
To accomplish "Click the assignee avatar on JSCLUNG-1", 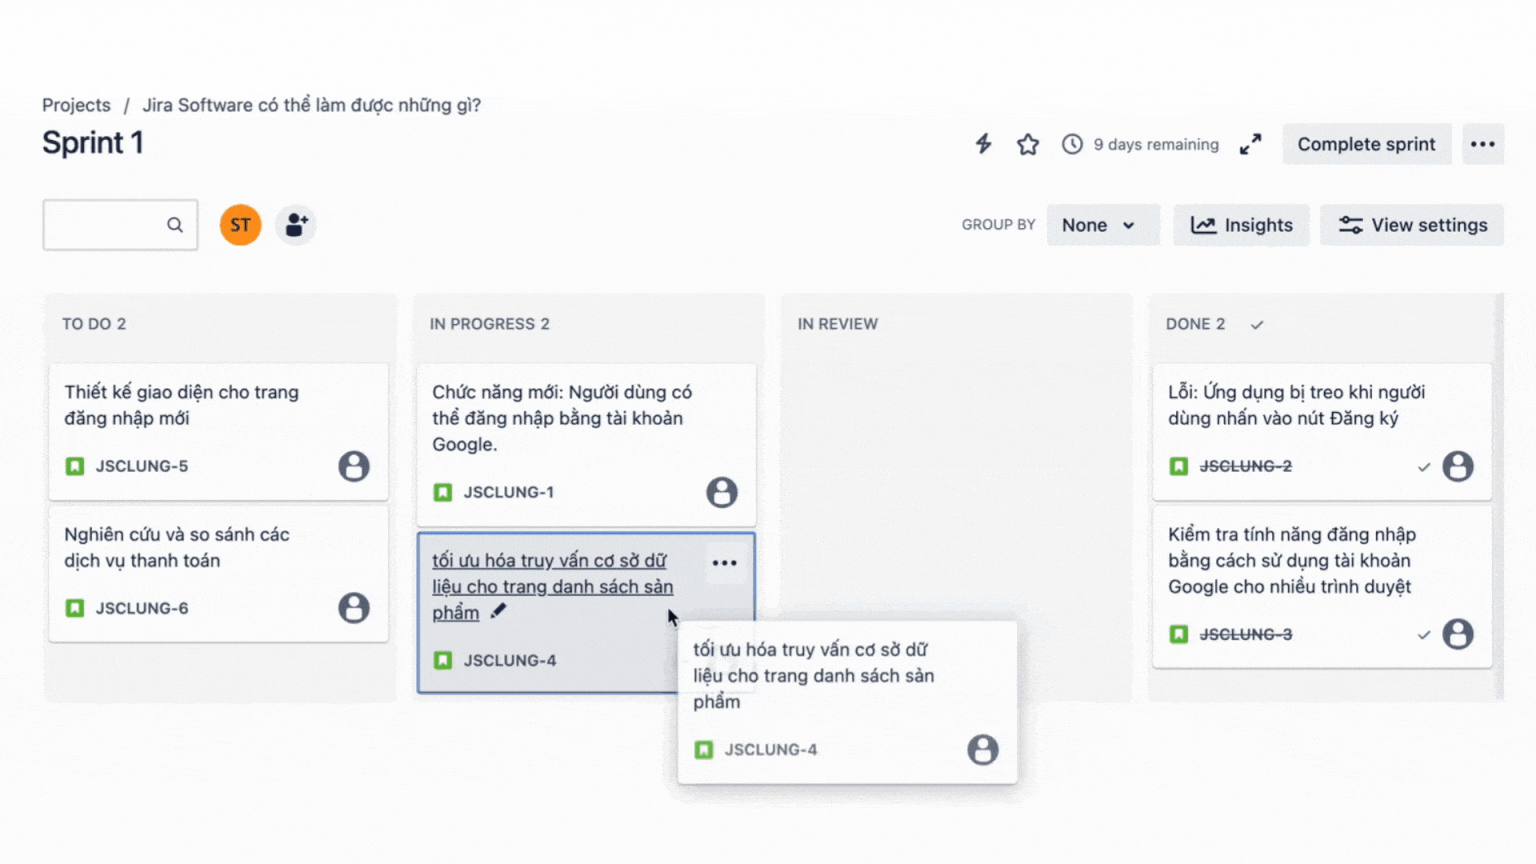I will coord(722,492).
